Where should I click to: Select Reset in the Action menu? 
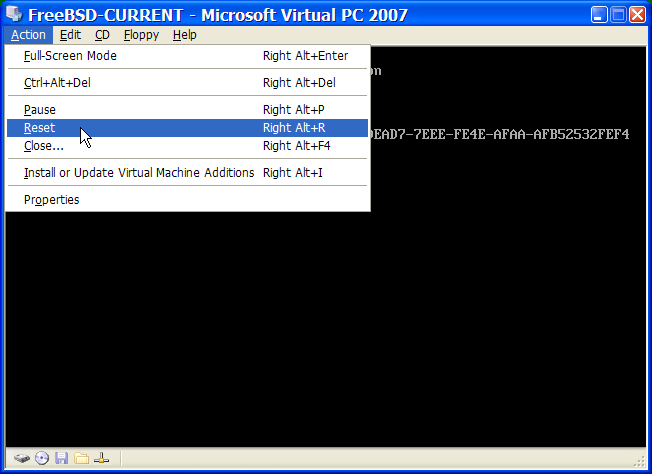(188, 128)
